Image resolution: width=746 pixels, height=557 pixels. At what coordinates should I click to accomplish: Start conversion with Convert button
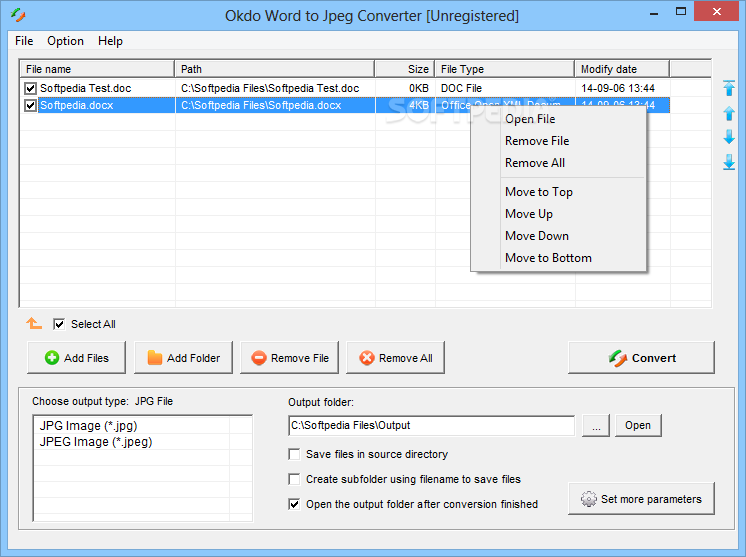tap(641, 358)
